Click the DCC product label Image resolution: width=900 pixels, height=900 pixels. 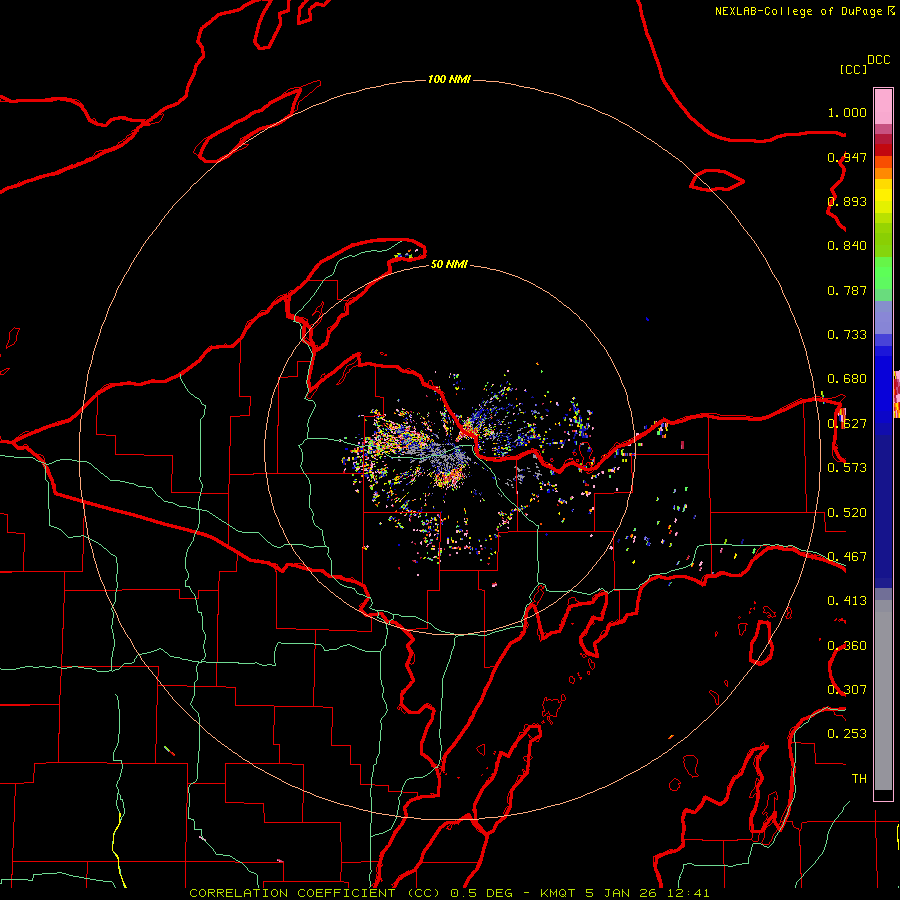point(879,60)
